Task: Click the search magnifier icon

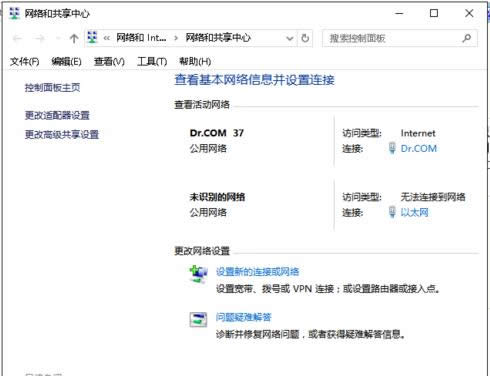Action: tap(467, 38)
